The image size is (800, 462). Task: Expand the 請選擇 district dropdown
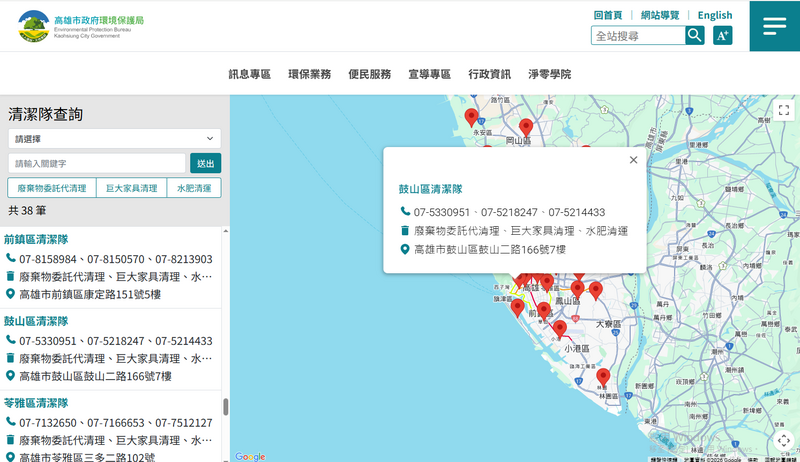[114, 139]
